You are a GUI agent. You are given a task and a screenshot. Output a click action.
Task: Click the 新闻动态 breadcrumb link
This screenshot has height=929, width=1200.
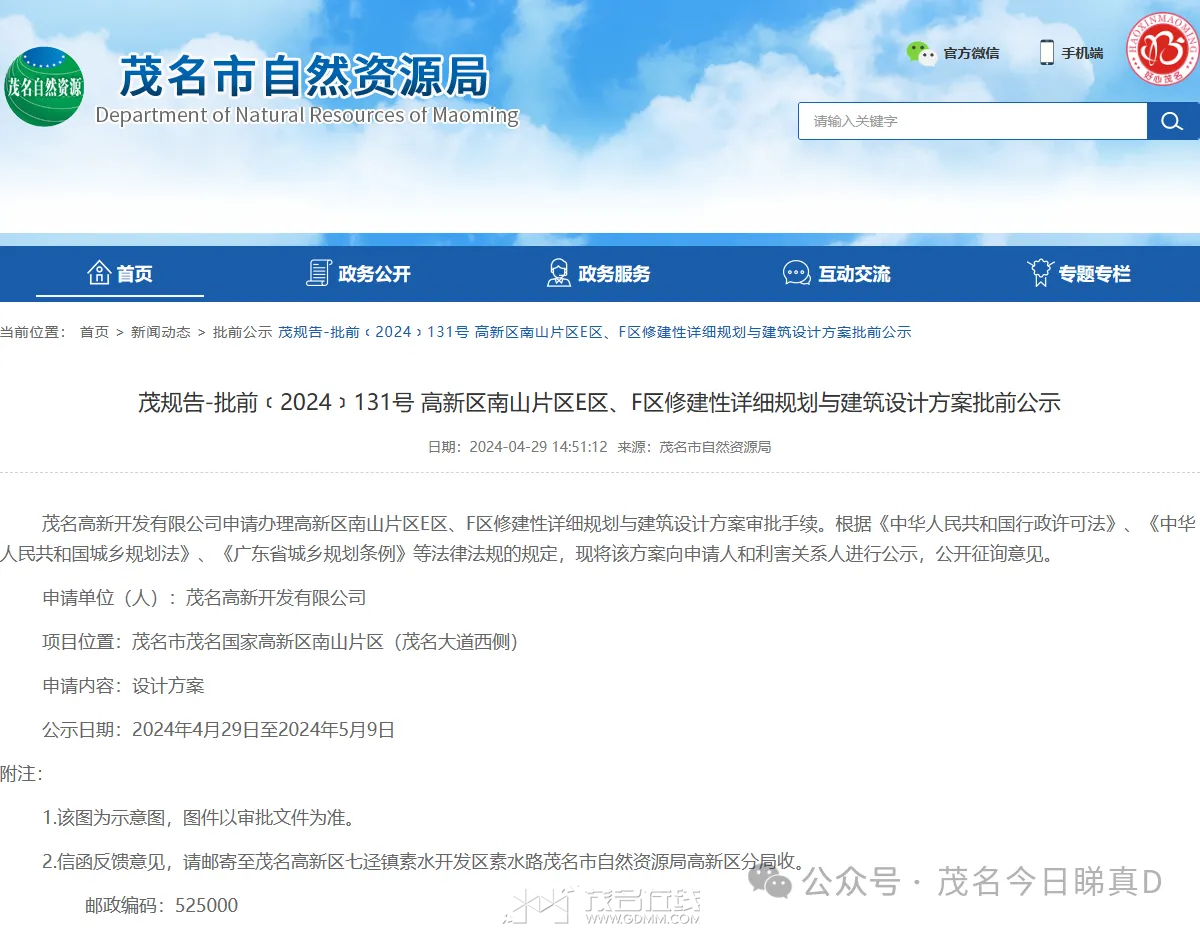160,332
